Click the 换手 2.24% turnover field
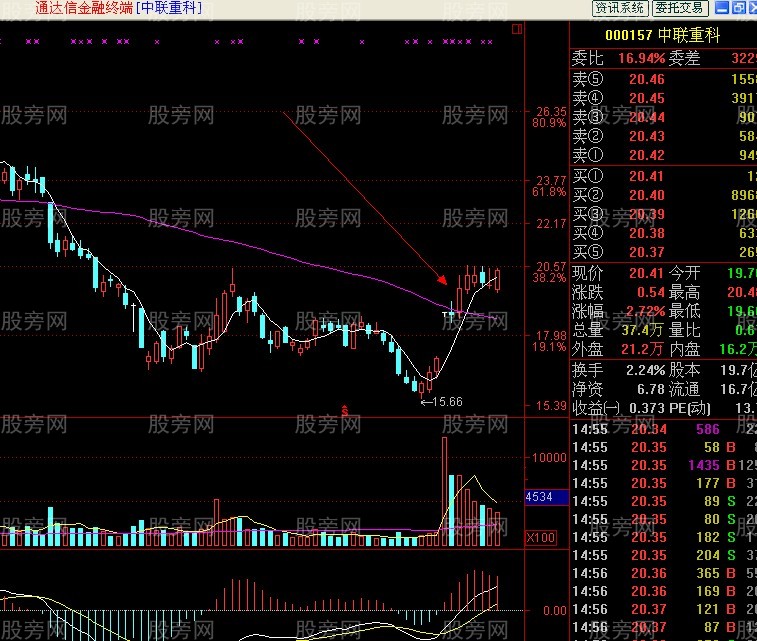This screenshot has width=757, height=641. click(x=618, y=370)
